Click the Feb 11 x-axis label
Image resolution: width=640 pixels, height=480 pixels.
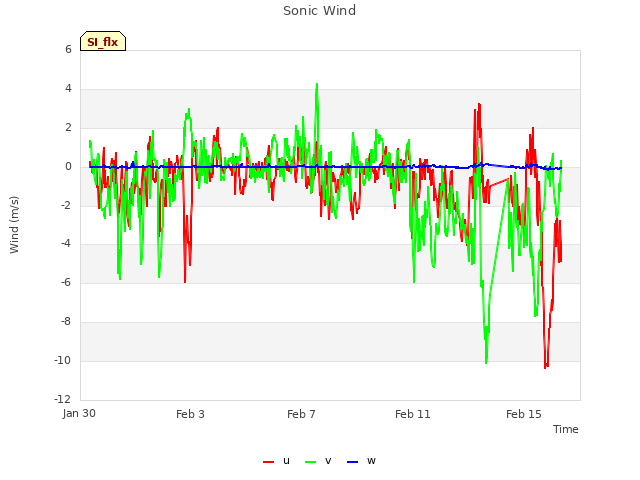[413, 414]
